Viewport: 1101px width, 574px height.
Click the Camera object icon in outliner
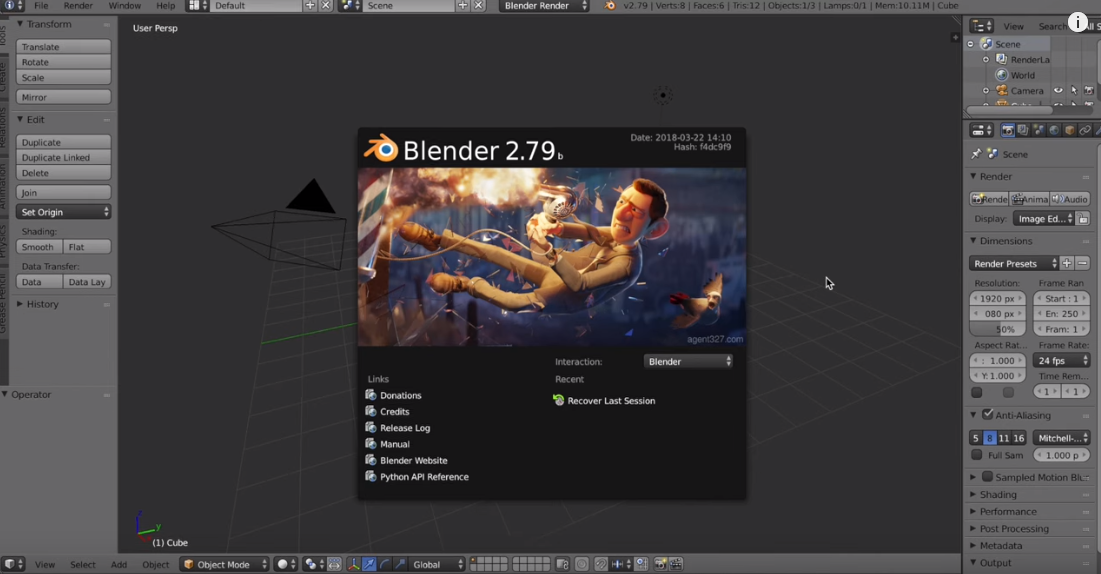(x=1002, y=91)
